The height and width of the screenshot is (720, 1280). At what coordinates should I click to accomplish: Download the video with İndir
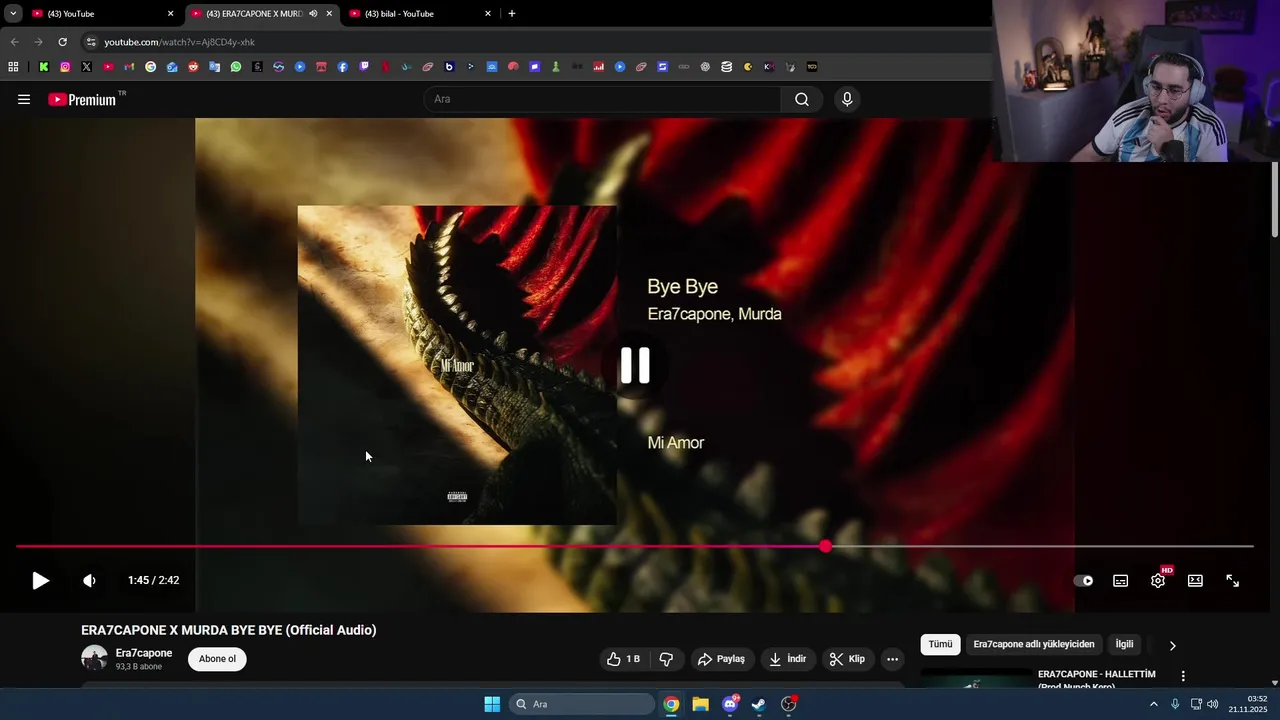point(788,659)
